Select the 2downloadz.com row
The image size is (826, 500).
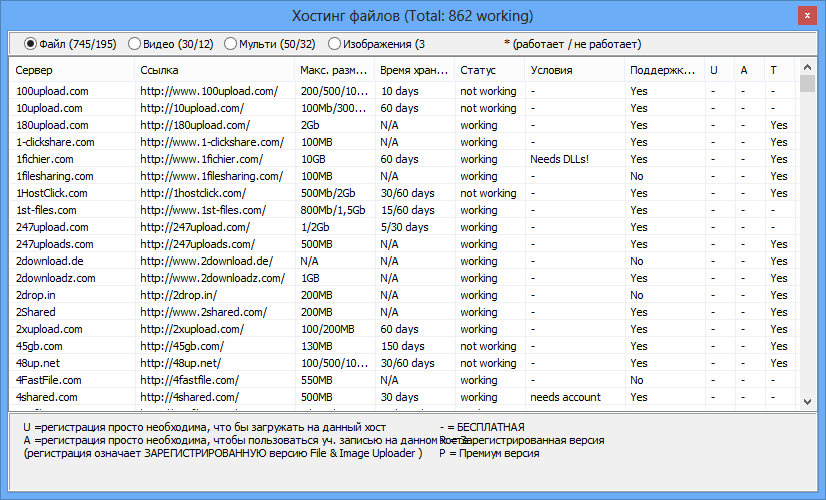click(404, 278)
